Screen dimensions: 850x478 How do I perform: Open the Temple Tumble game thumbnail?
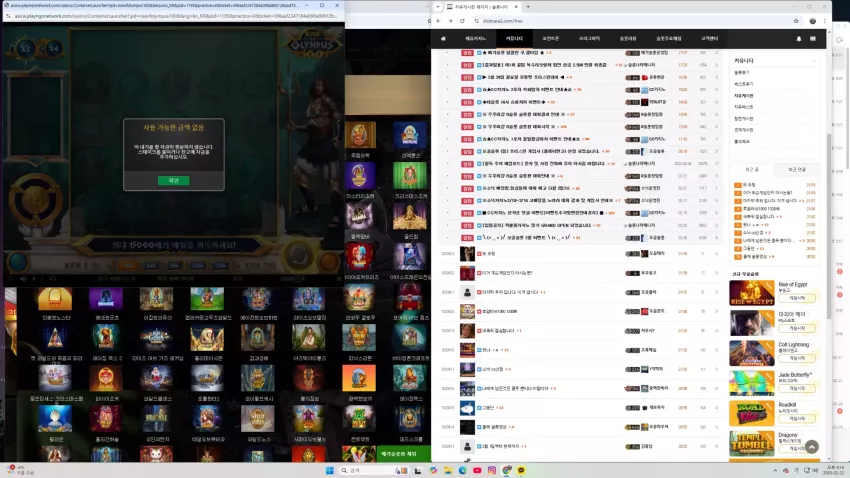click(751, 444)
